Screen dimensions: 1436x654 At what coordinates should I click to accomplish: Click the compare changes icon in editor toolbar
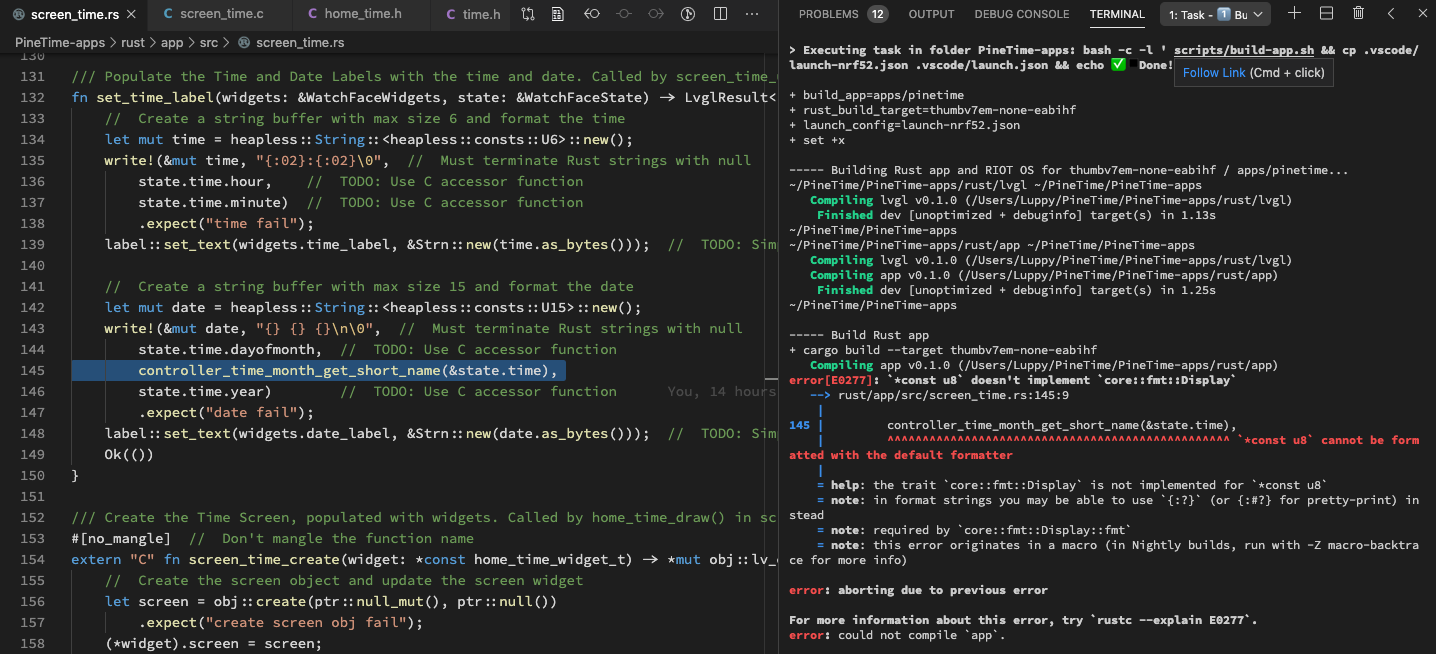pyautogui.click(x=528, y=14)
